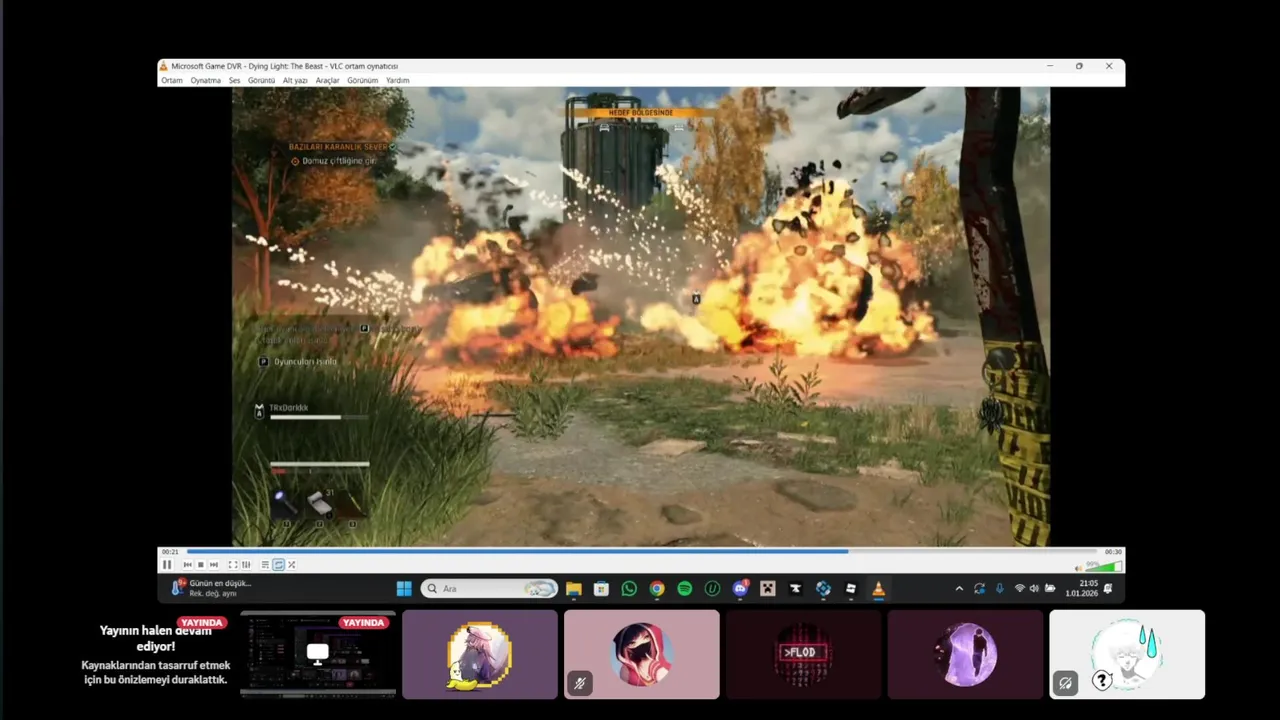Click the elapsed time 00:21 label
1280x720 pixels.
(170, 551)
